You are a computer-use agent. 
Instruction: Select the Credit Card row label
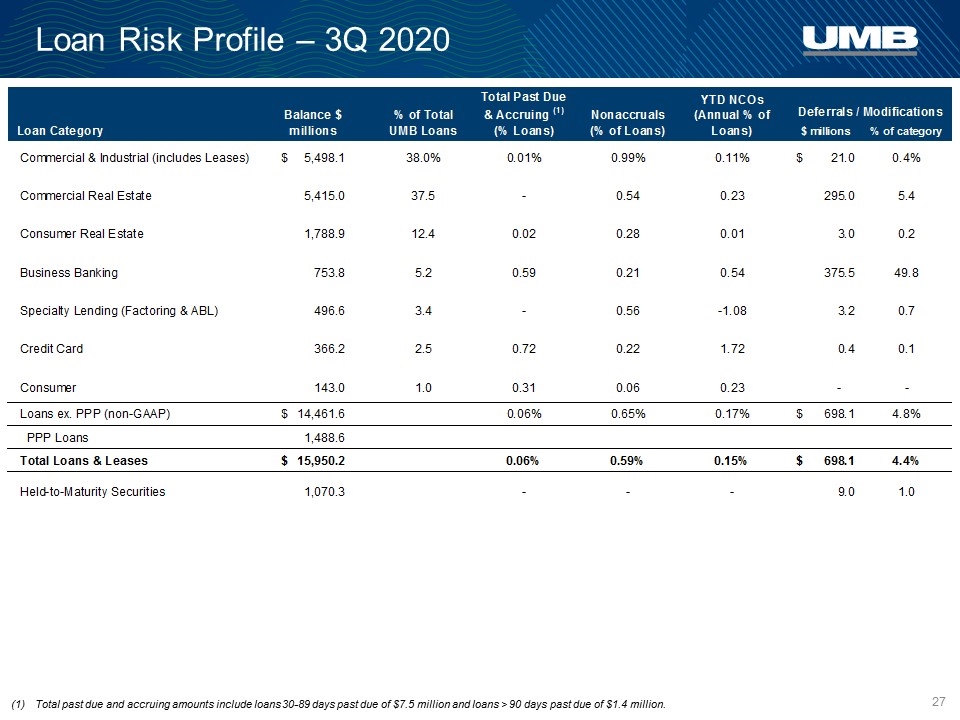coord(51,349)
